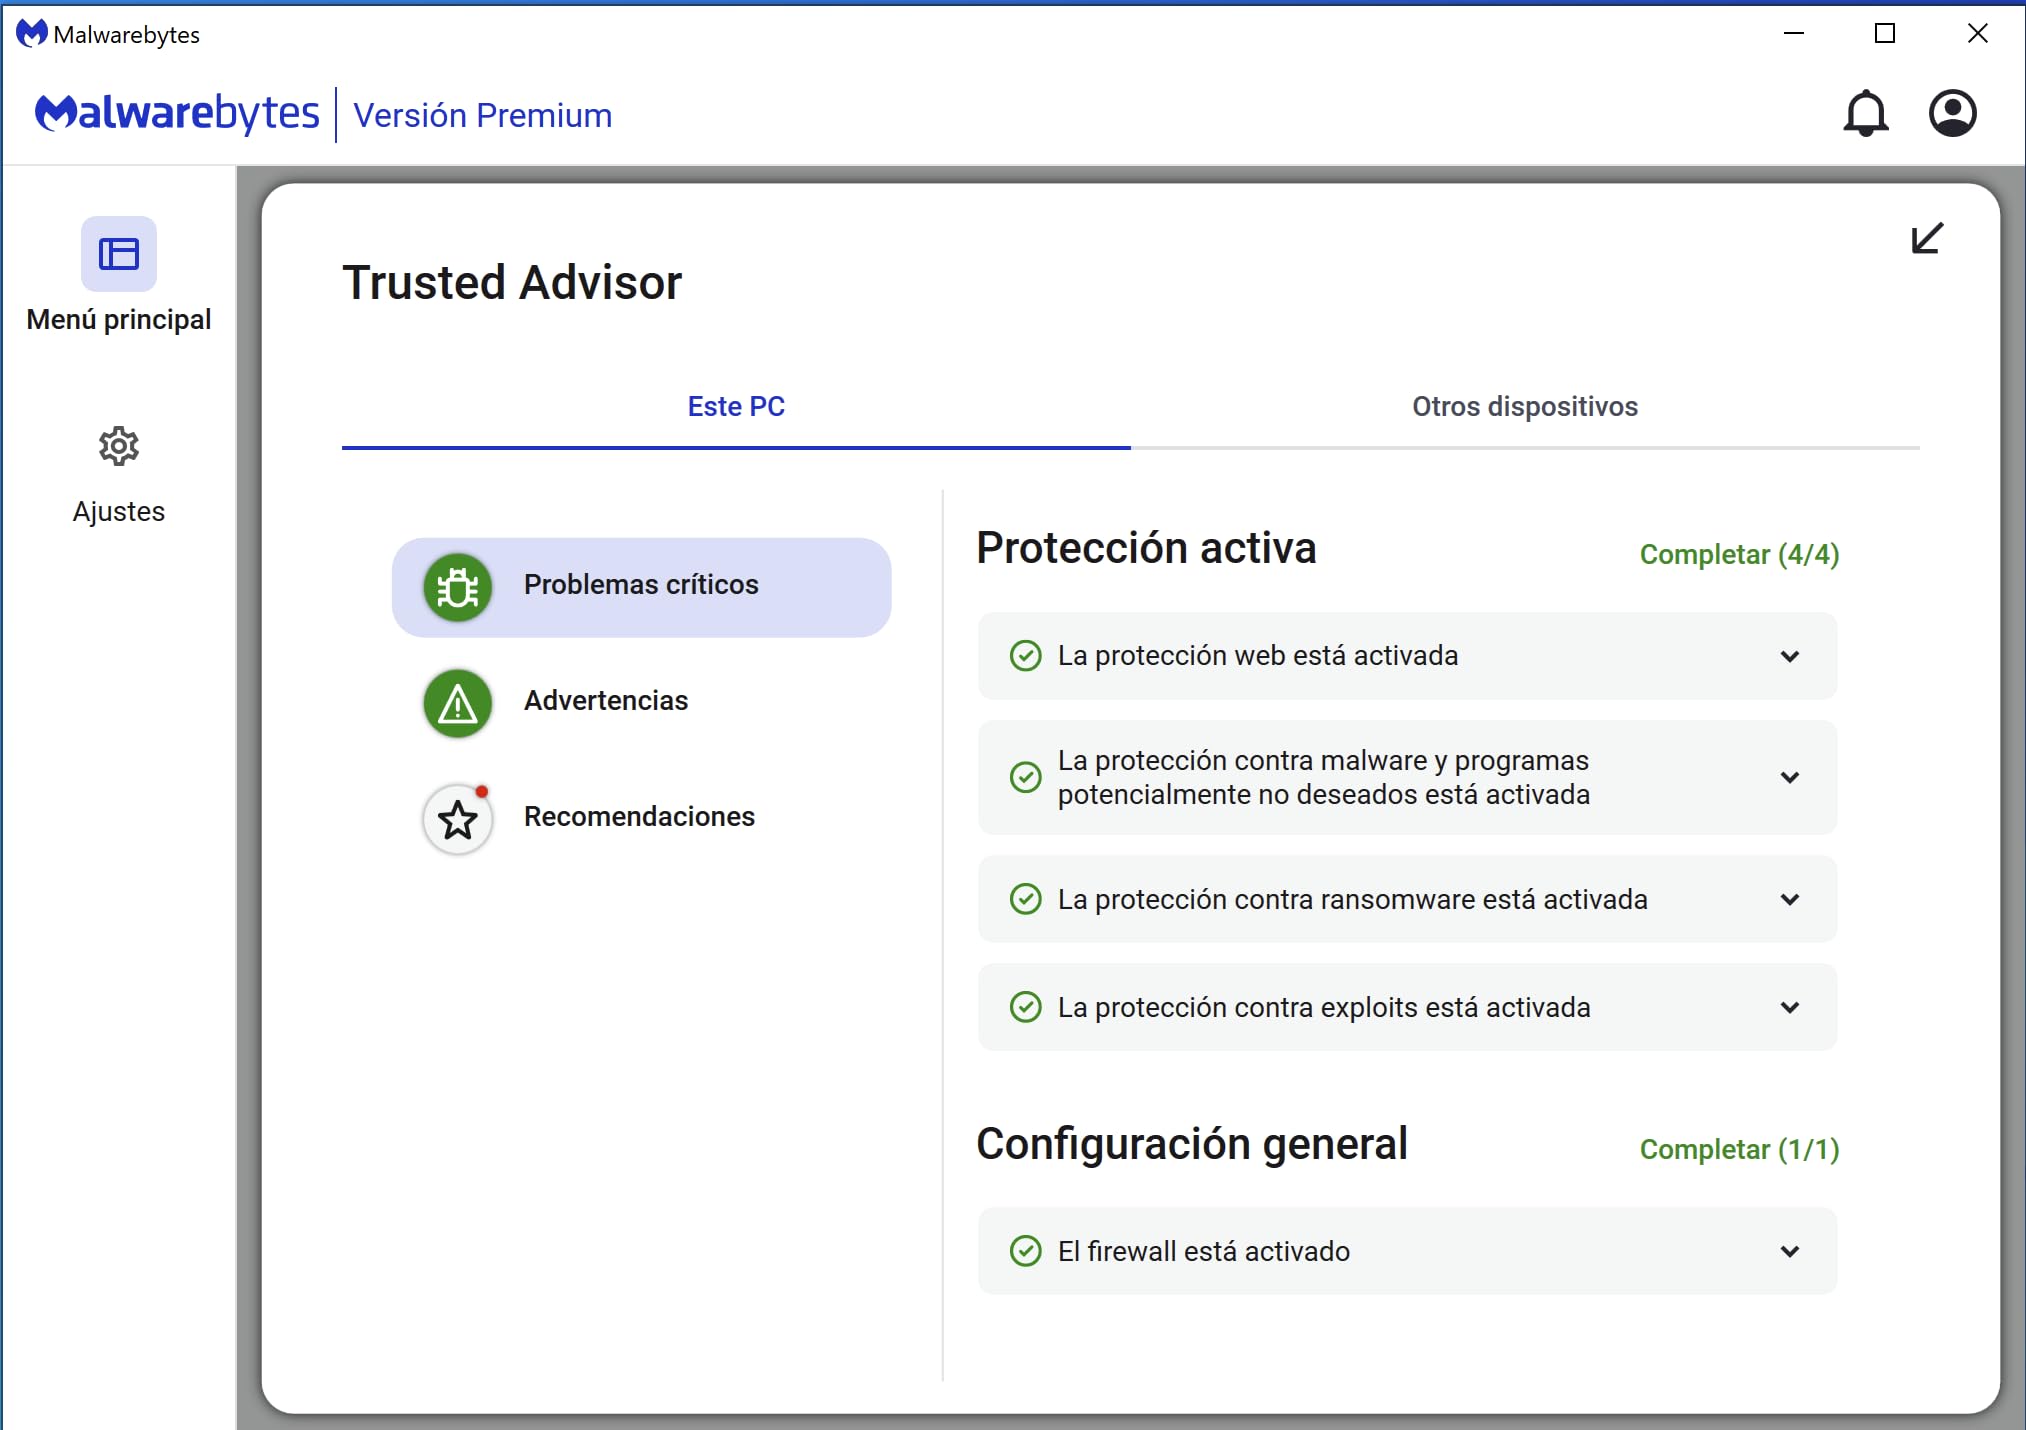Select Advertencias category
Image resolution: width=2026 pixels, height=1430 pixels.
[641, 703]
